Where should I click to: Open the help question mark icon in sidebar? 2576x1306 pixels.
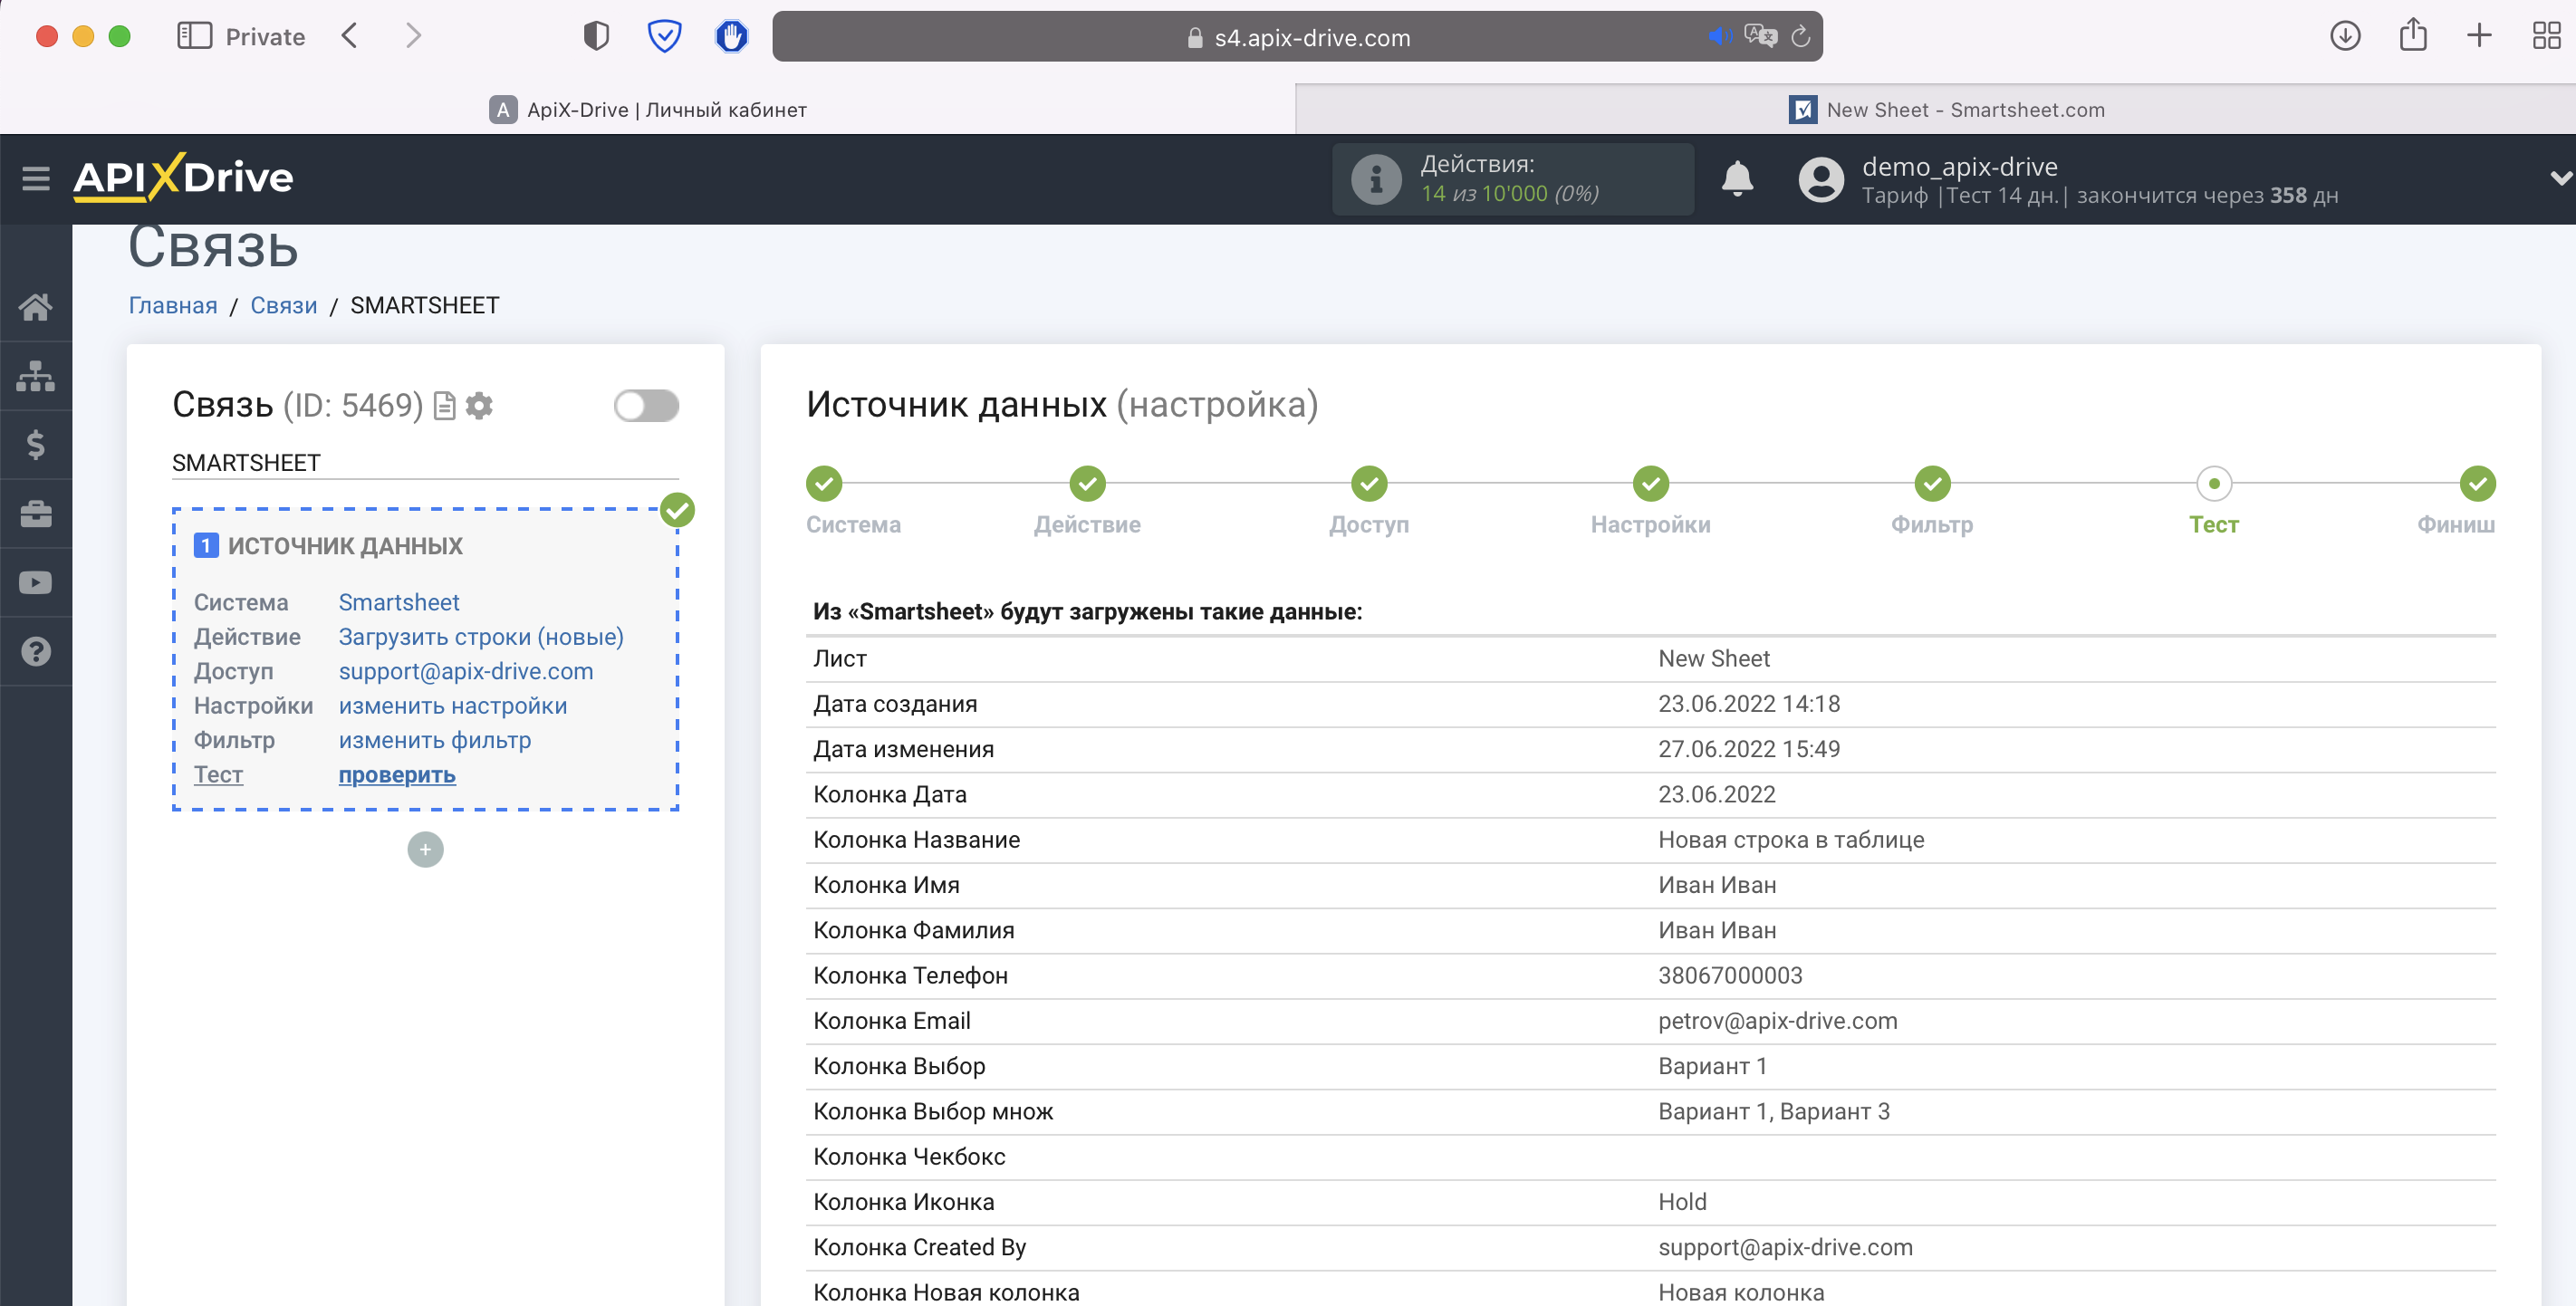[36, 651]
